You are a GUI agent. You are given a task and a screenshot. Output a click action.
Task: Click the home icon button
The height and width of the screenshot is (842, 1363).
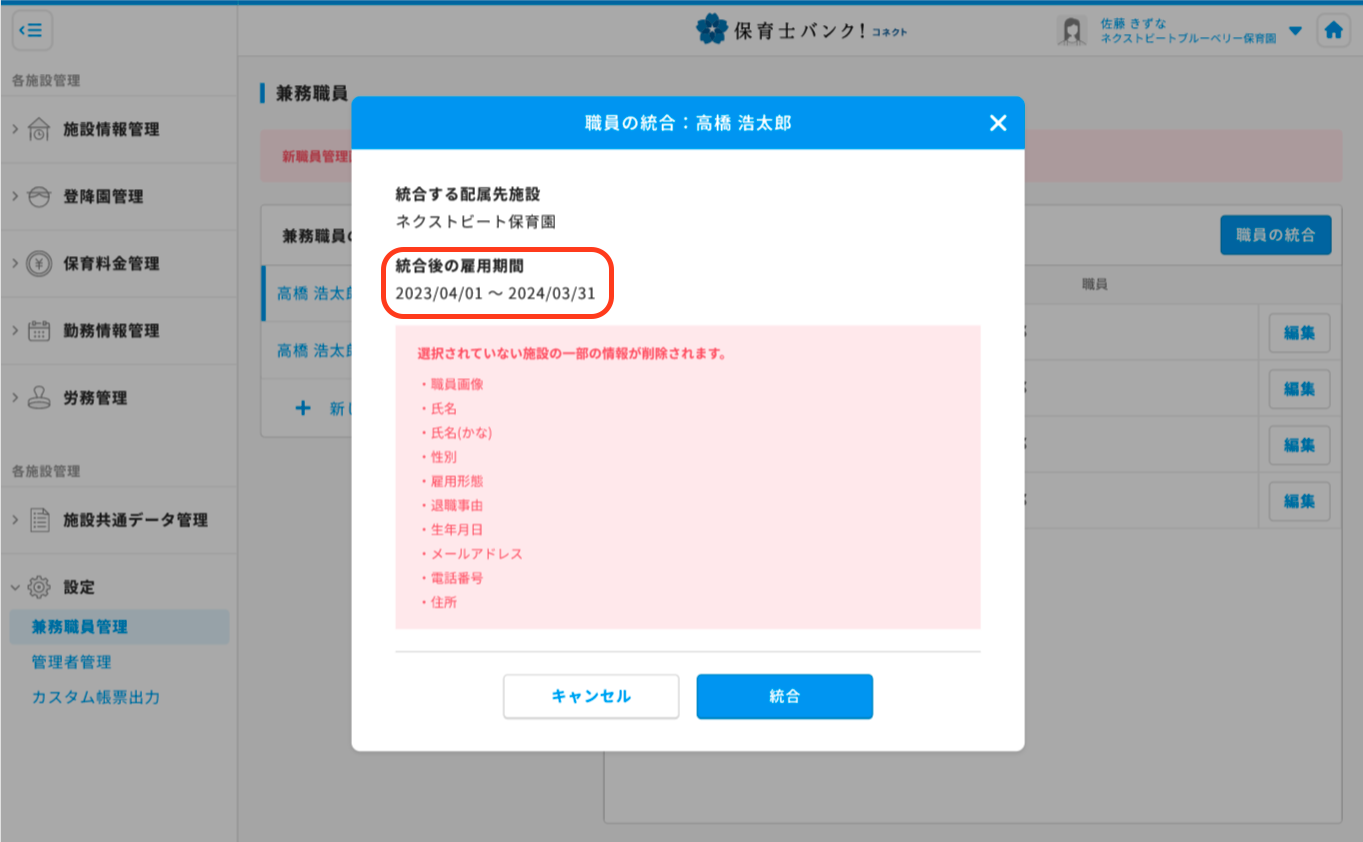(x=1332, y=31)
